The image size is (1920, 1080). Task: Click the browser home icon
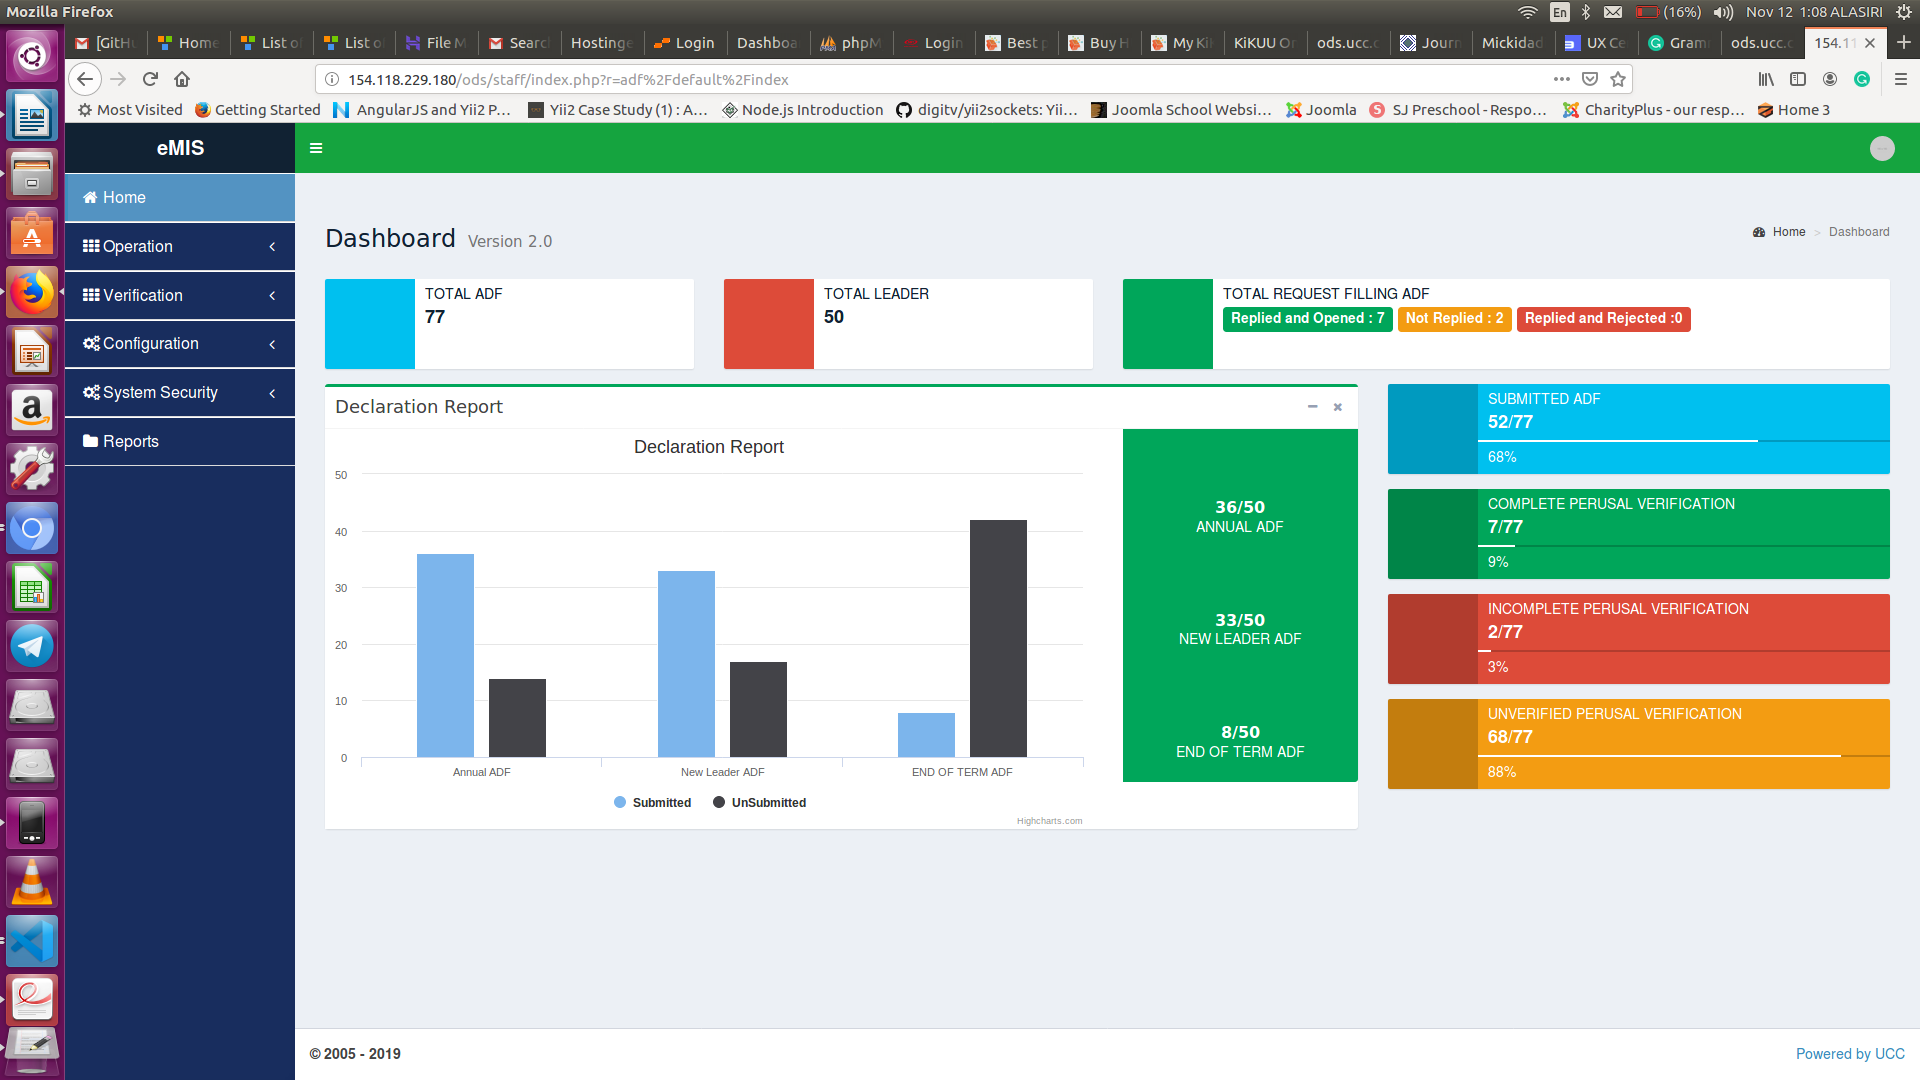pyautogui.click(x=182, y=79)
